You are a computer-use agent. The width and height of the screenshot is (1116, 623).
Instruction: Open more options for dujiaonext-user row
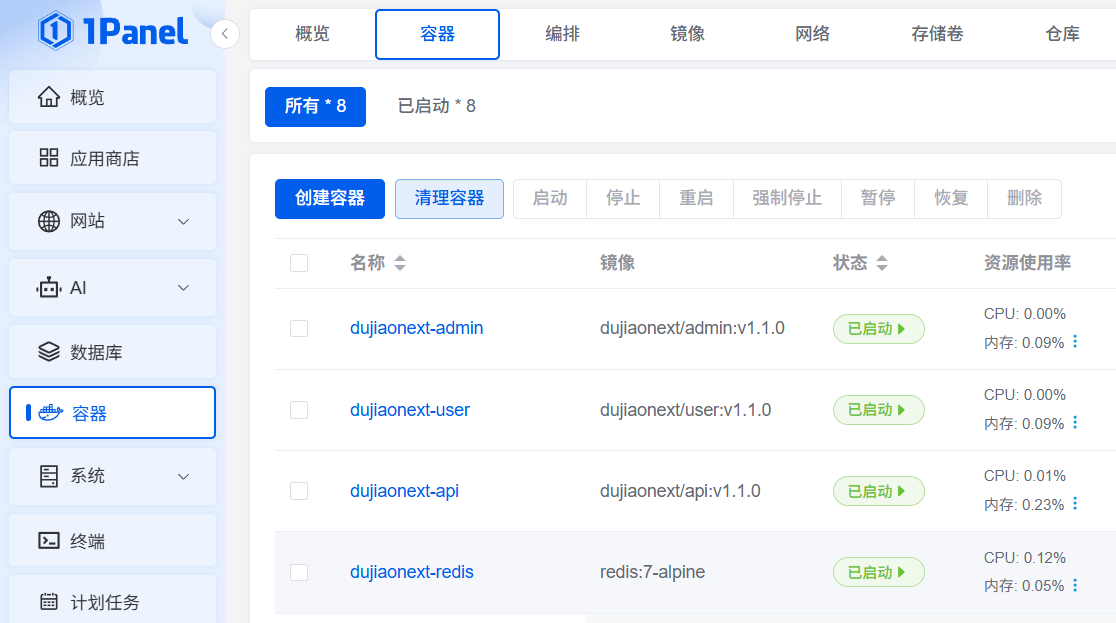pyautogui.click(x=1075, y=423)
